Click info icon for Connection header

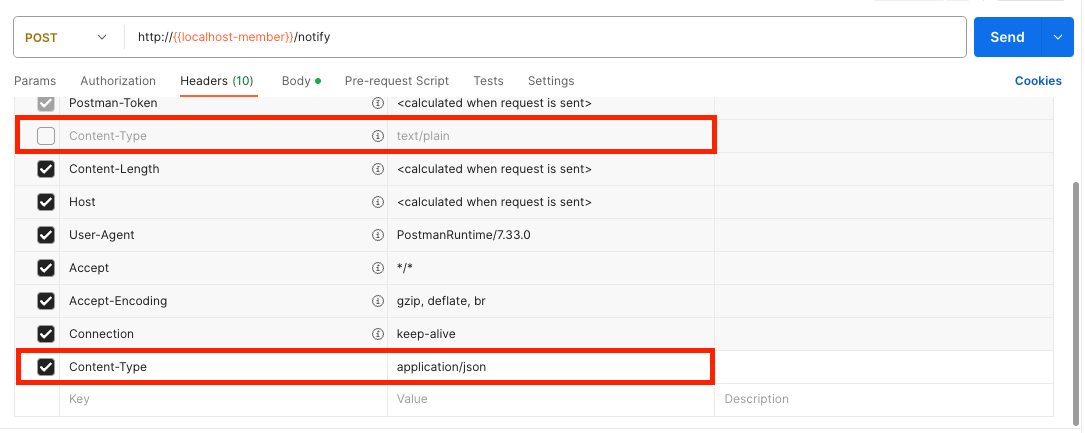coord(378,334)
